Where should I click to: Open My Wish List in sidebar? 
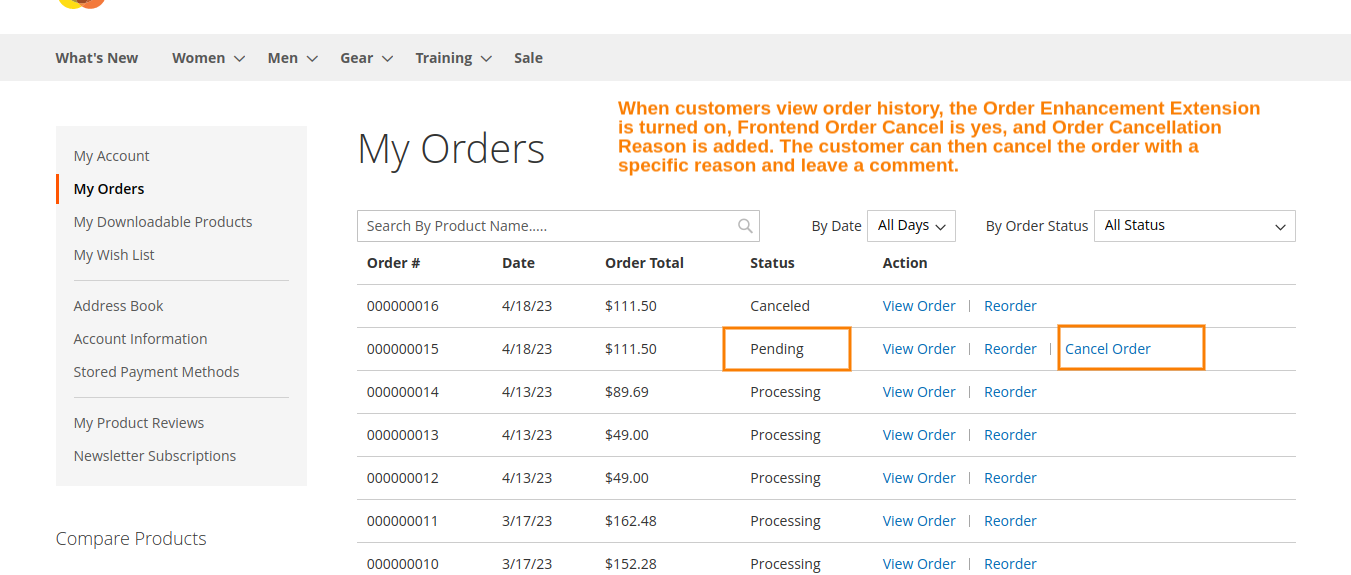tap(114, 255)
